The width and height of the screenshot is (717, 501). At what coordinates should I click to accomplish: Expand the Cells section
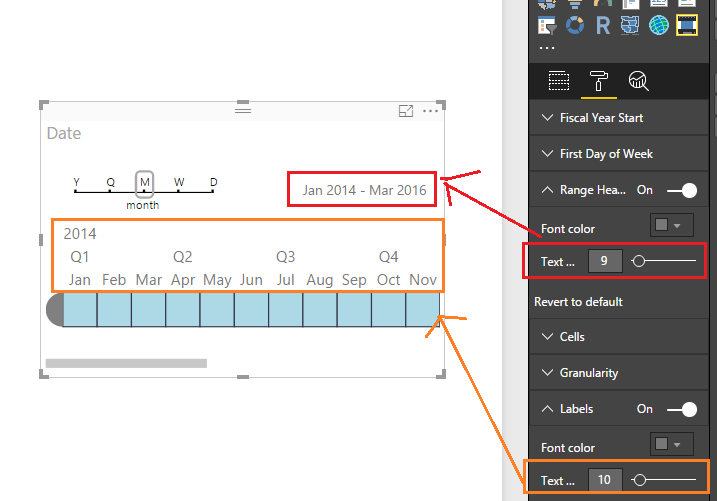tap(619, 337)
